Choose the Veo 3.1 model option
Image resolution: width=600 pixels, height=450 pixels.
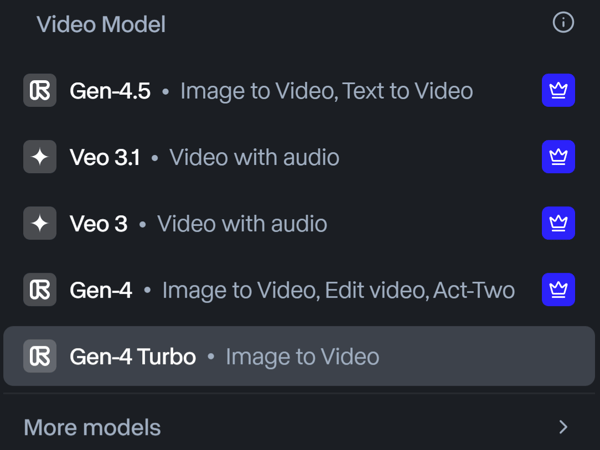click(105, 157)
